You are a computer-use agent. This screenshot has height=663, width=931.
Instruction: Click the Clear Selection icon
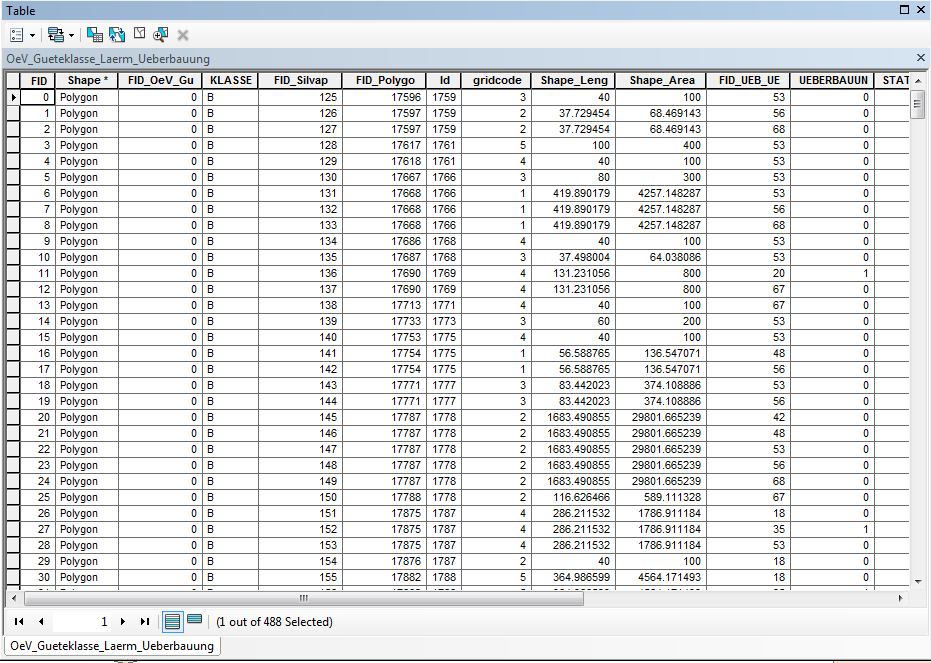(x=139, y=34)
